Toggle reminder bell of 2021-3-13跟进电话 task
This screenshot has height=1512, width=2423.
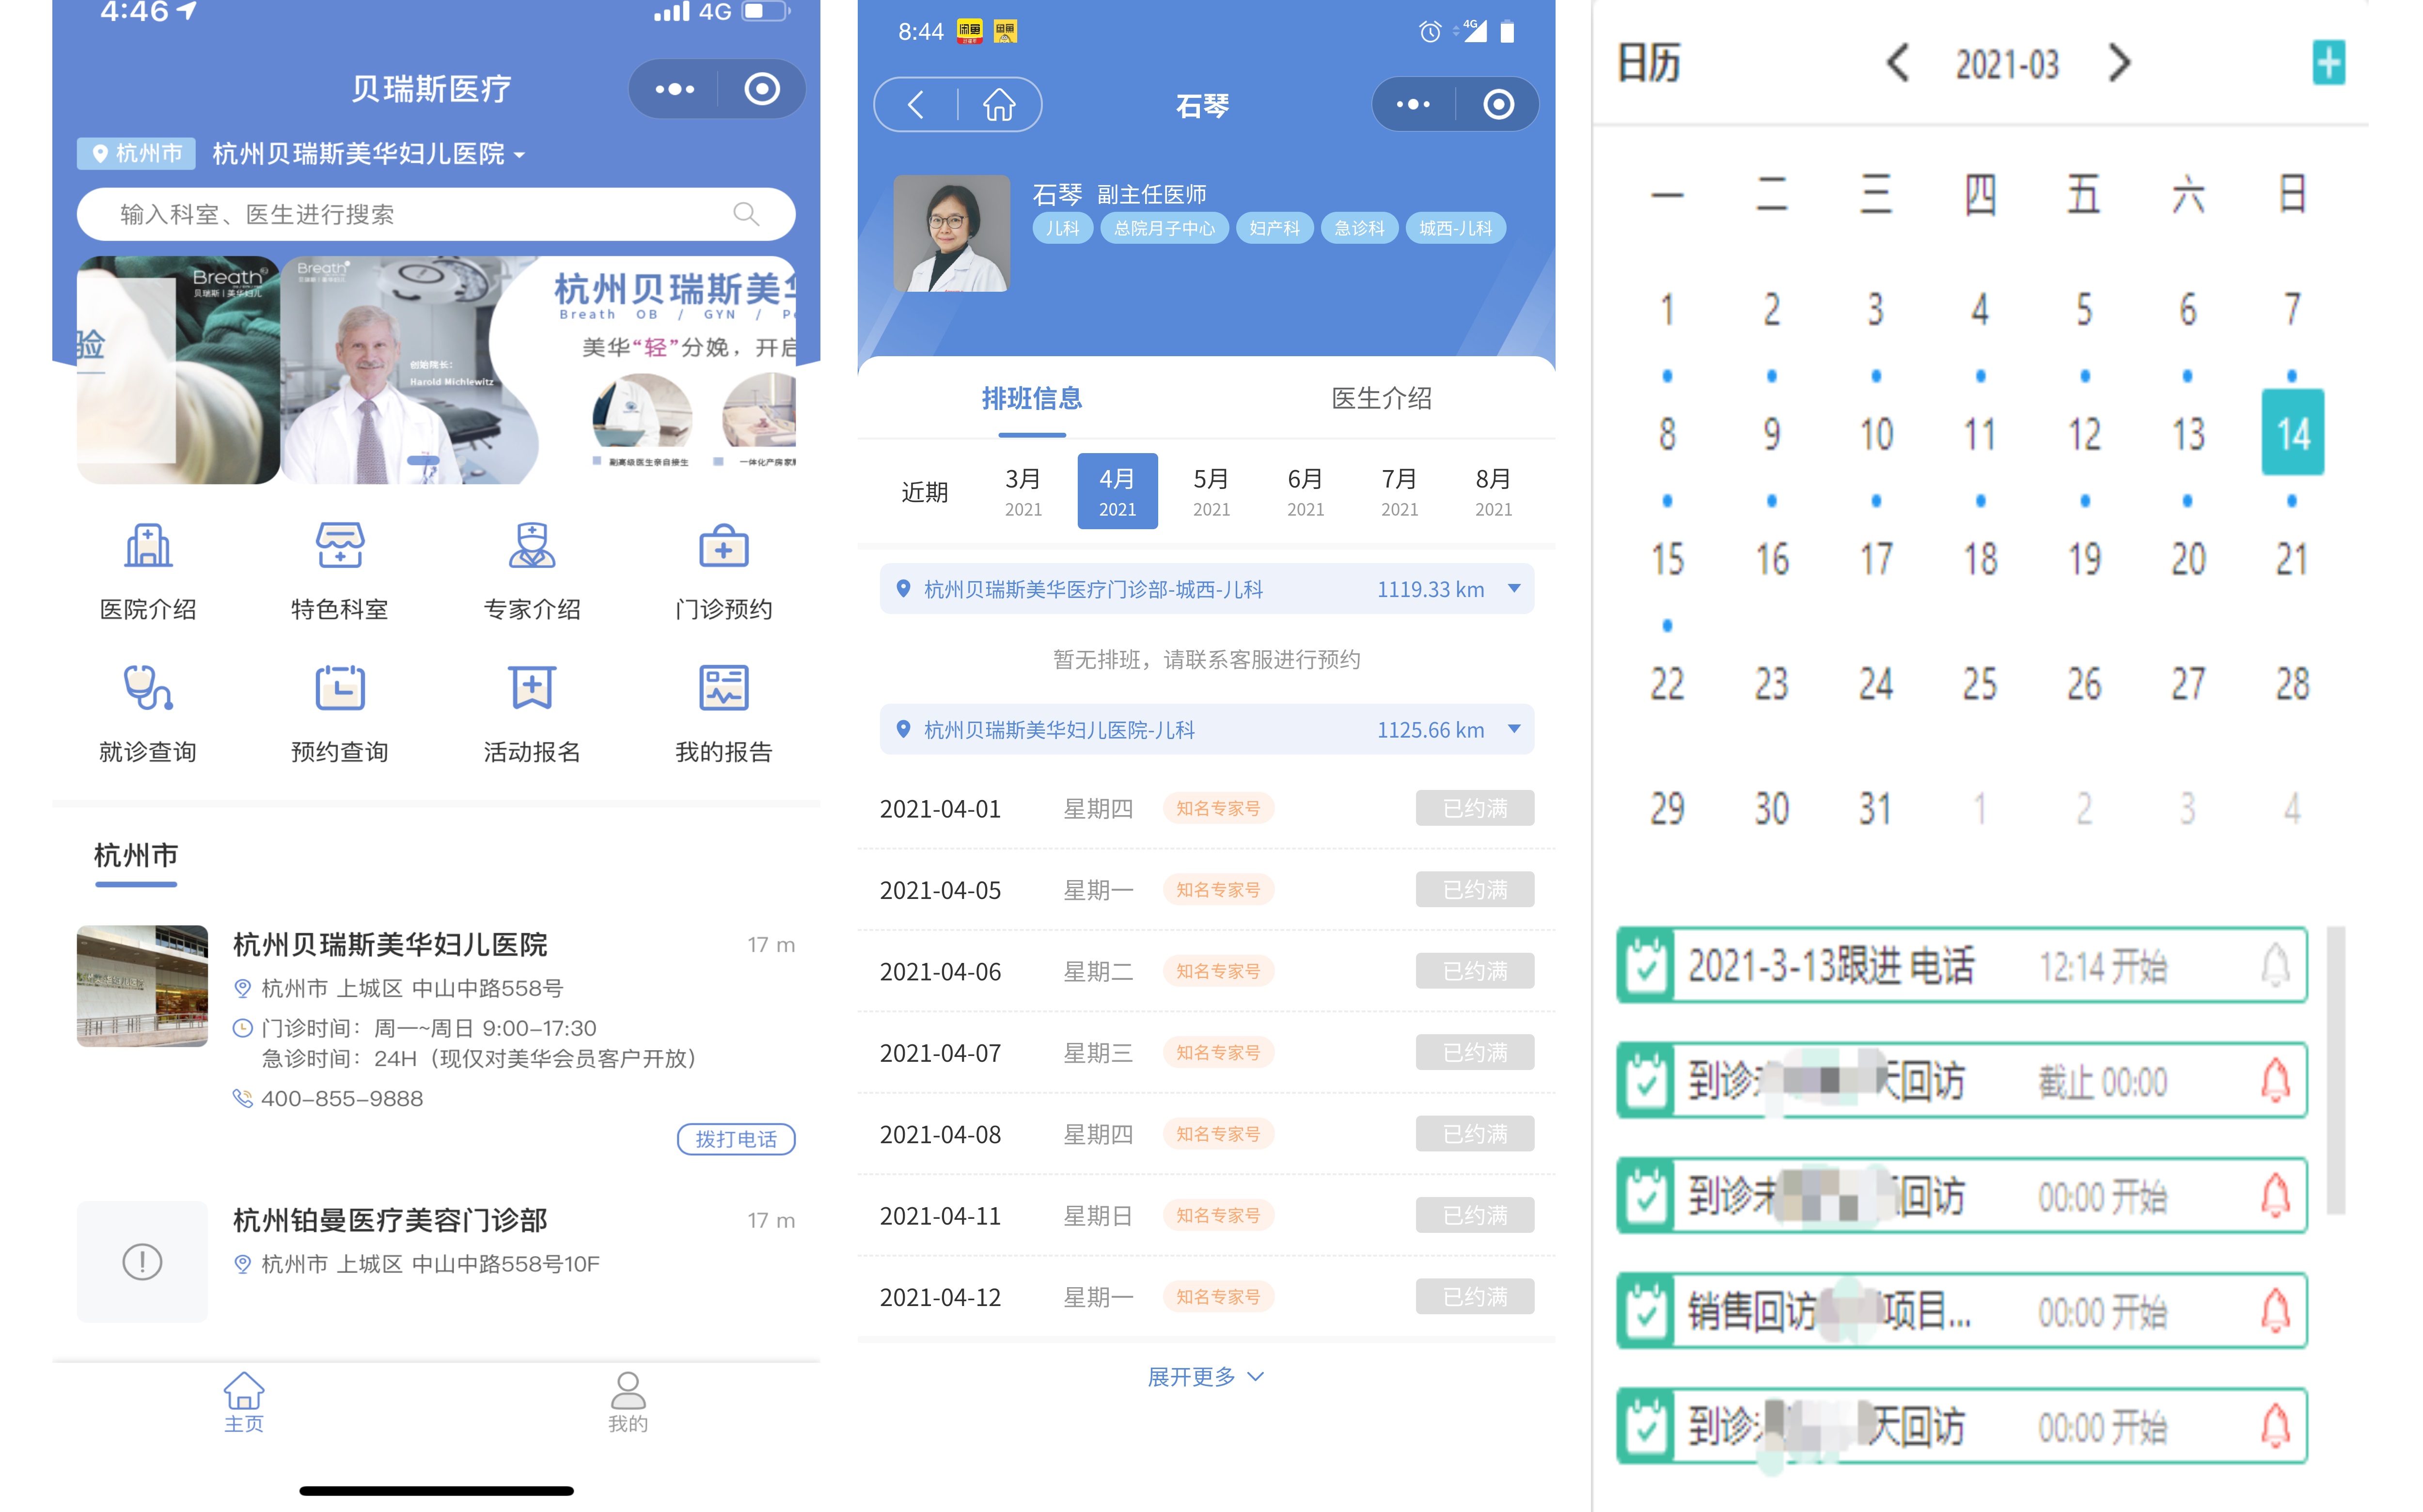(2275, 966)
